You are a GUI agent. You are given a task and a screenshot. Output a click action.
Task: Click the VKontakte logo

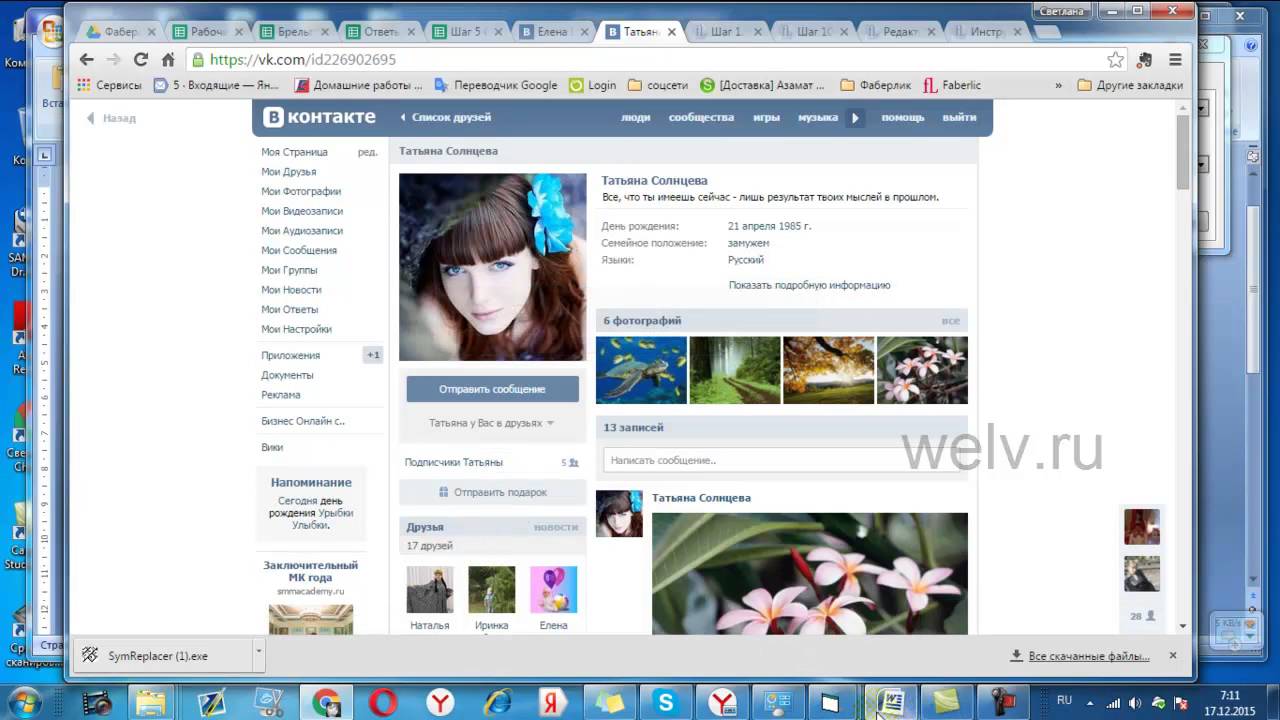[x=320, y=117]
